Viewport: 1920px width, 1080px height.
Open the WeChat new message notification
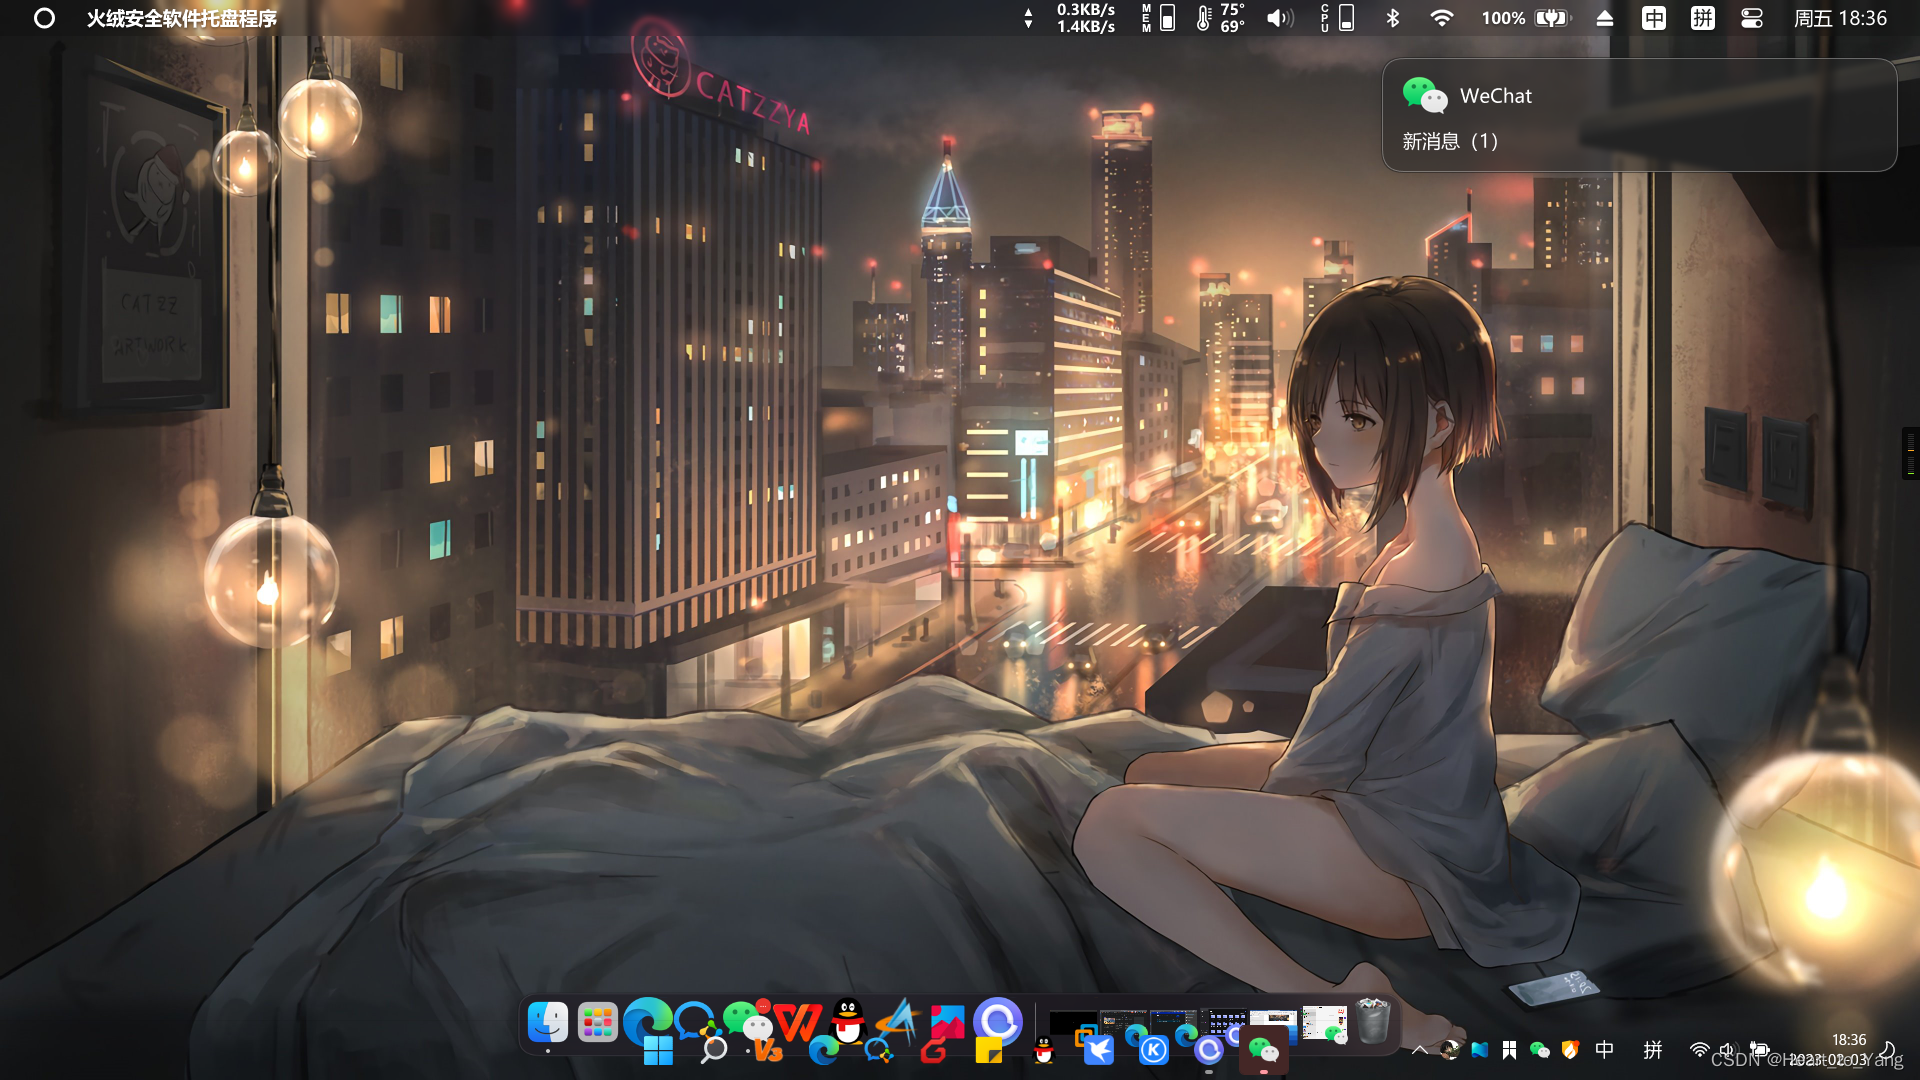[1638, 115]
